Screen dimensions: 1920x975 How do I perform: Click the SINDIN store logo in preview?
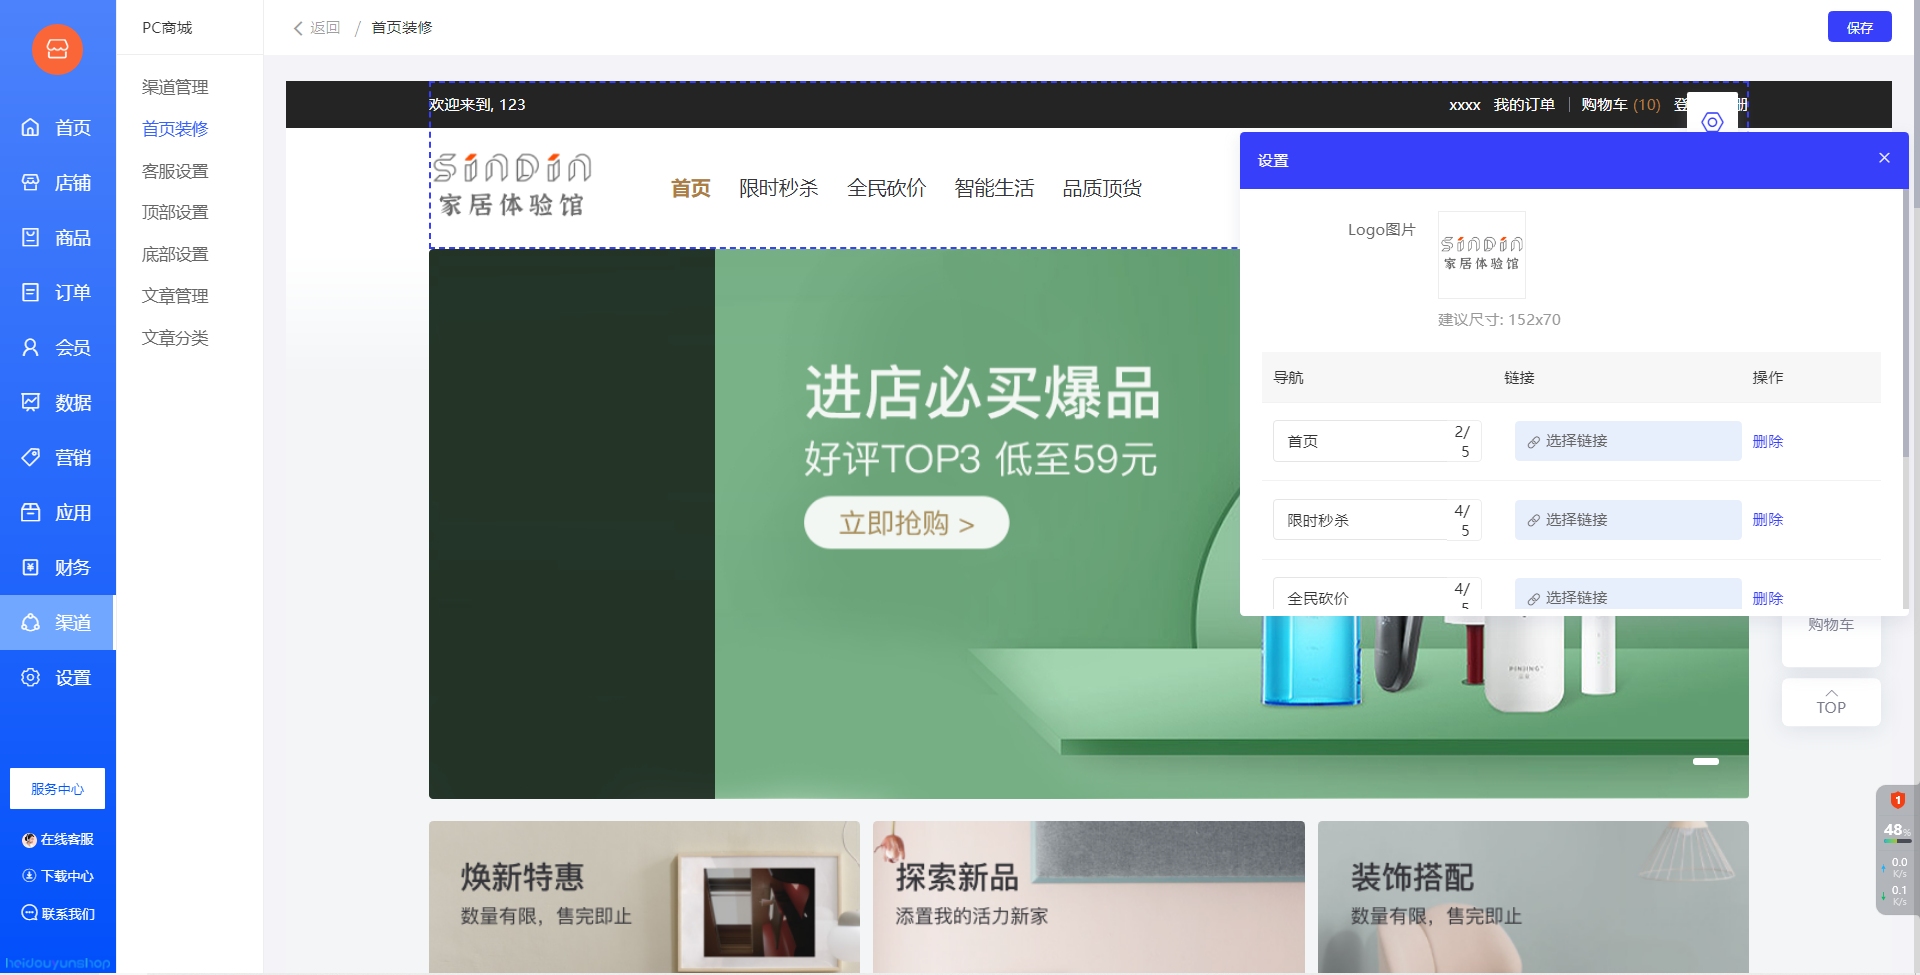pos(512,185)
